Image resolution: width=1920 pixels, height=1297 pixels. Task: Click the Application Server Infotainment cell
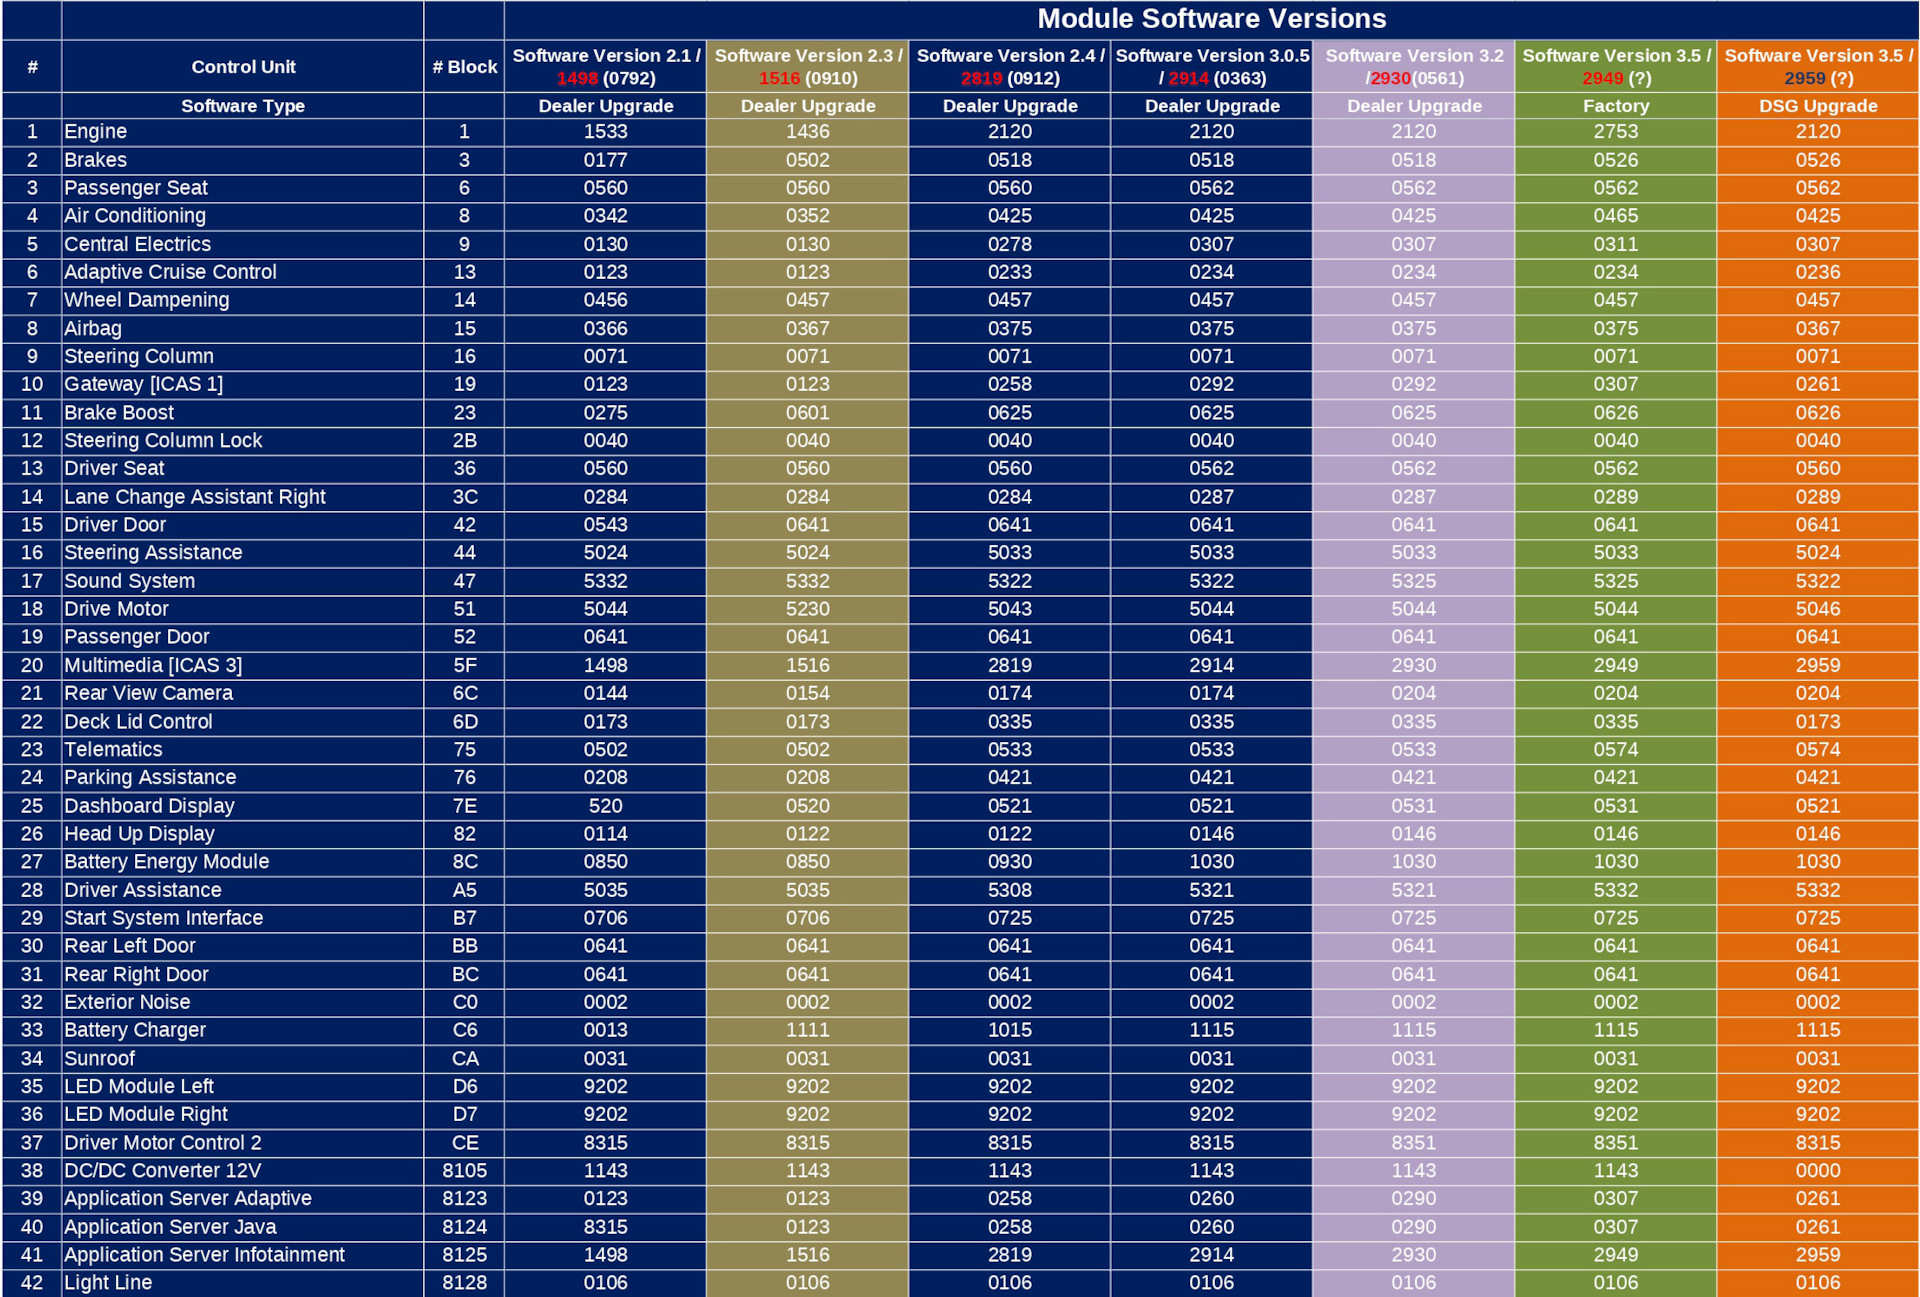coord(204,1254)
